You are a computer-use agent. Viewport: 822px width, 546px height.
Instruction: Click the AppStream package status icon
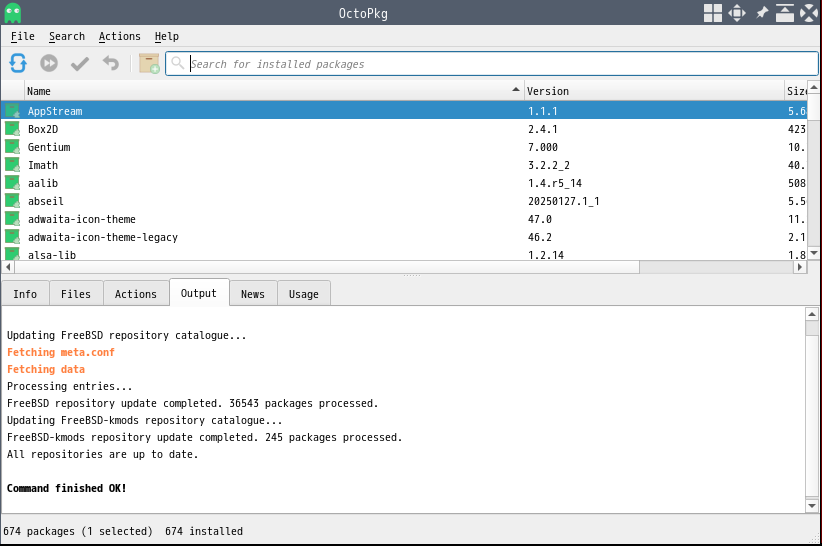coord(13,111)
